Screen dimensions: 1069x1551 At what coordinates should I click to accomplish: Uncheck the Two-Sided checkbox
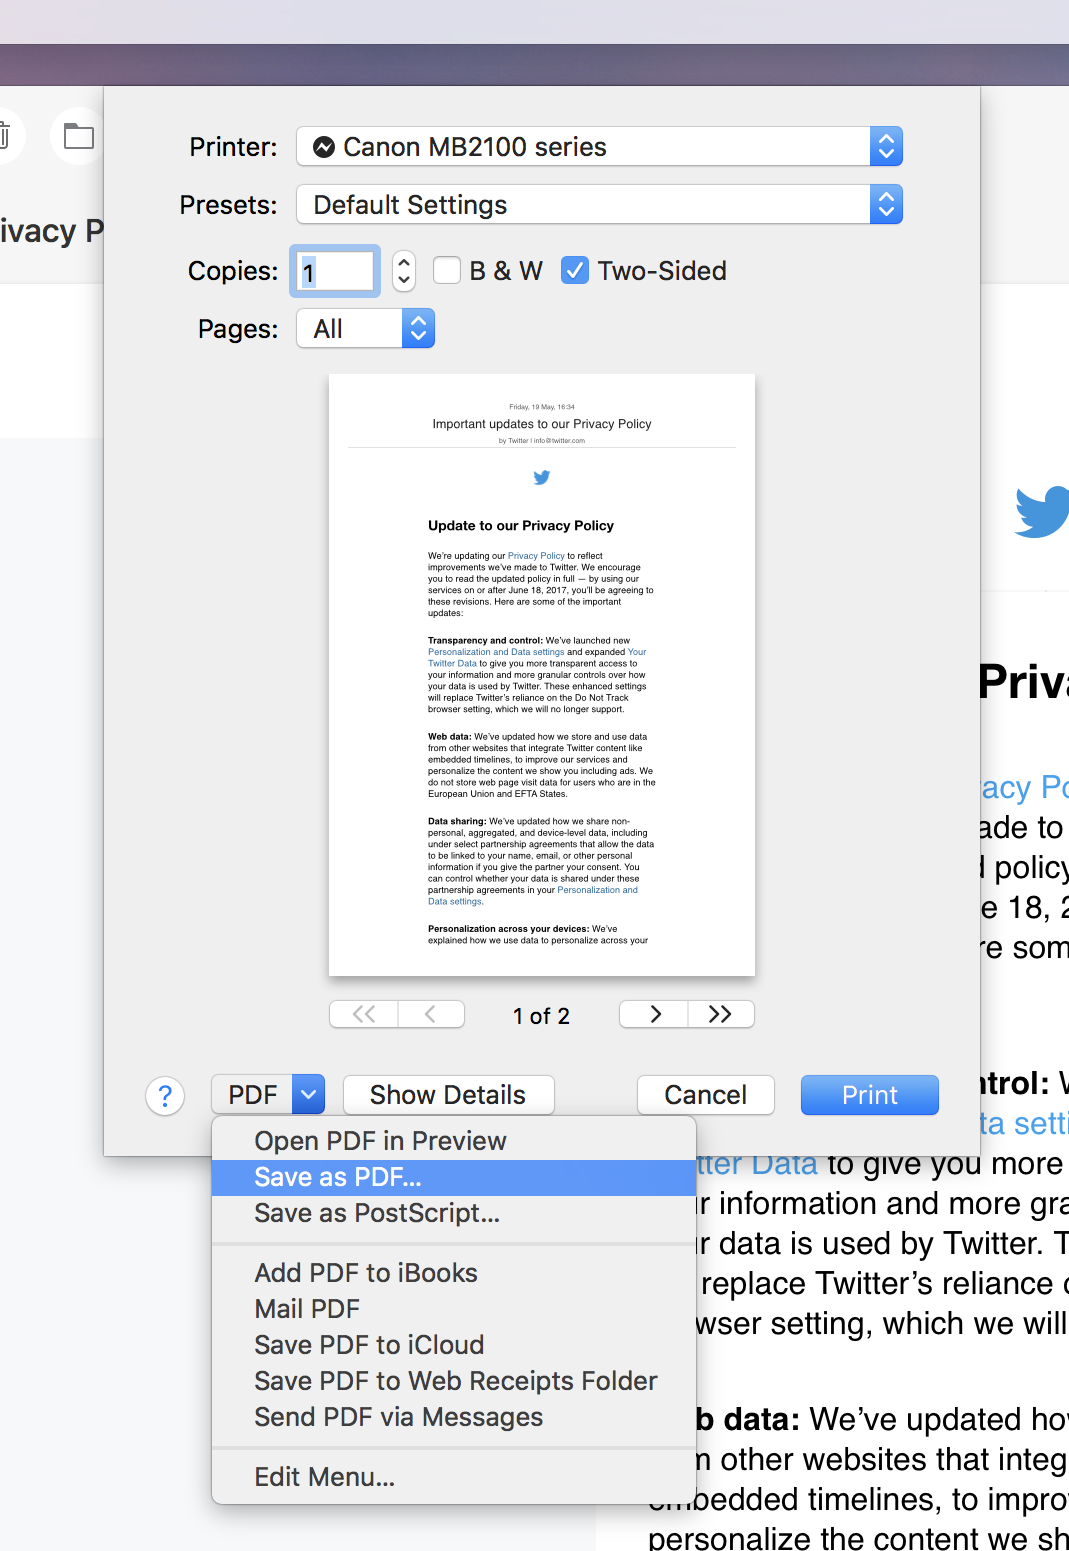pos(575,271)
